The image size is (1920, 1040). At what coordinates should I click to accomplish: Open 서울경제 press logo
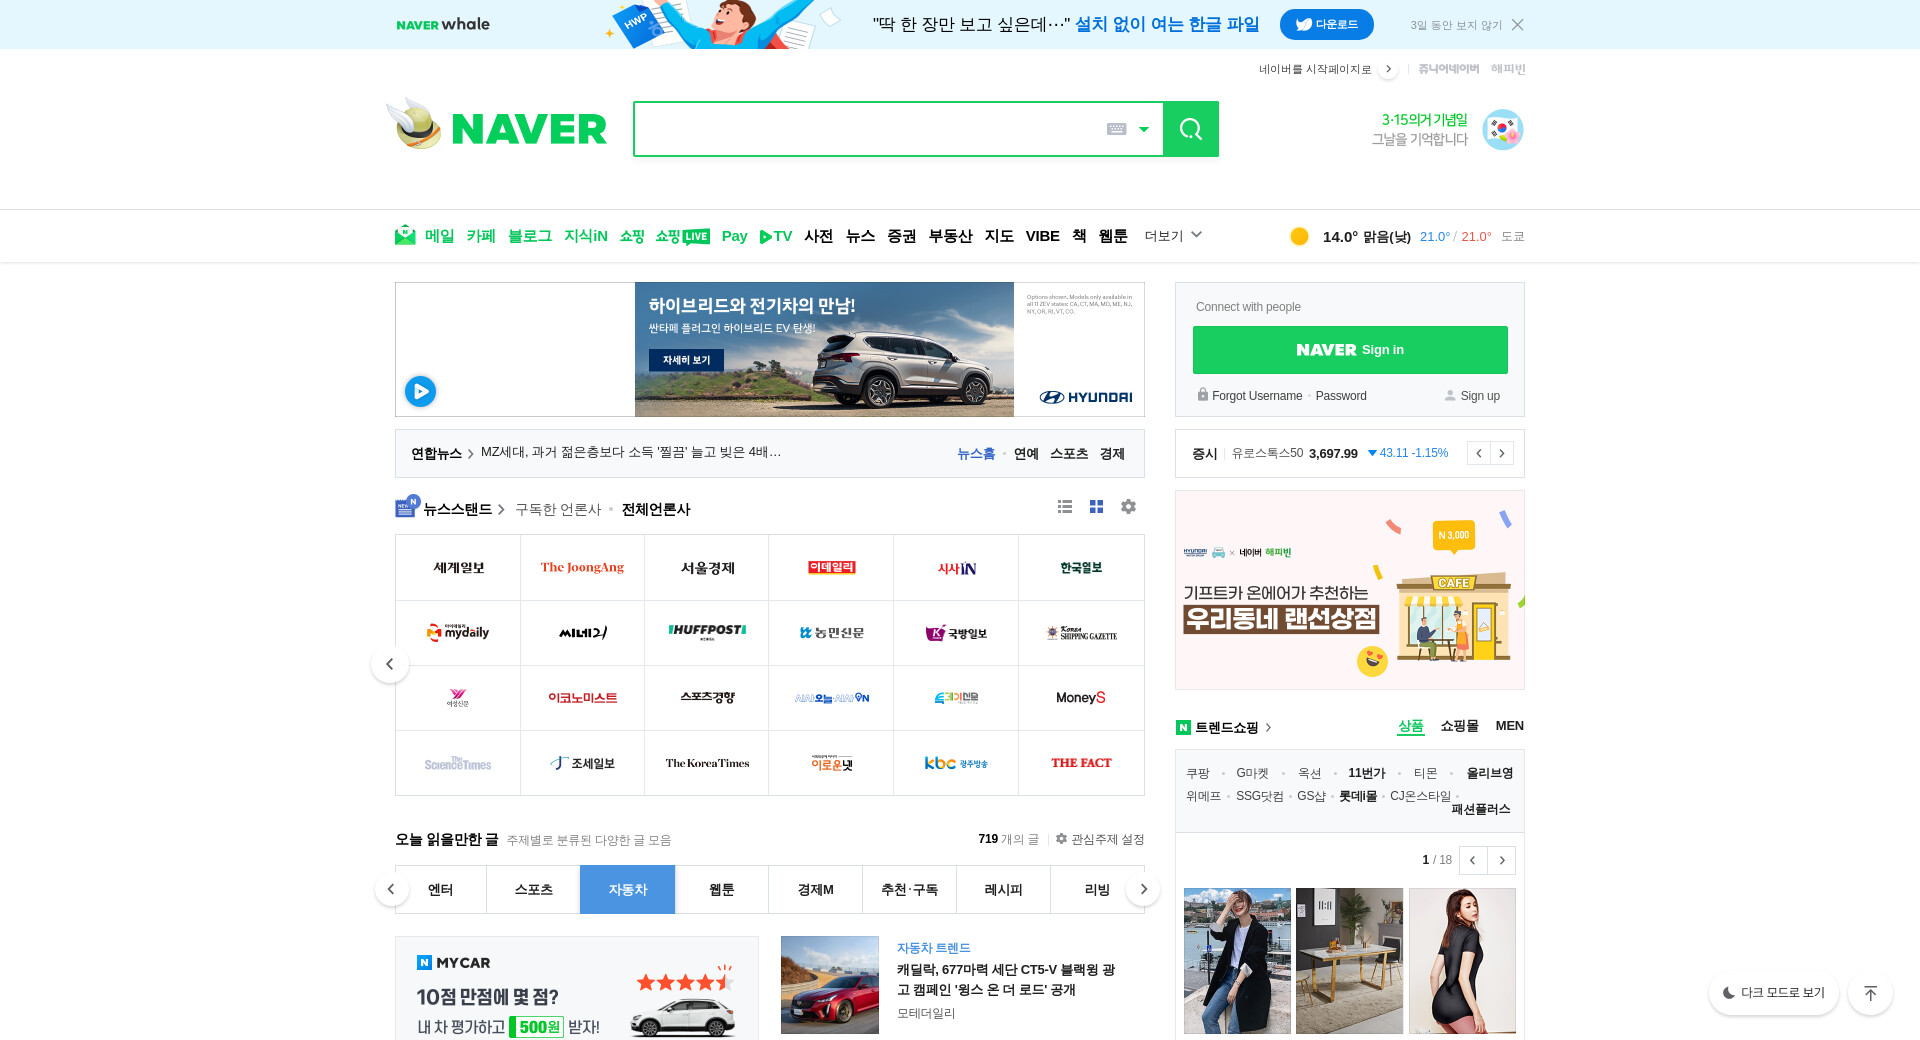click(x=707, y=568)
